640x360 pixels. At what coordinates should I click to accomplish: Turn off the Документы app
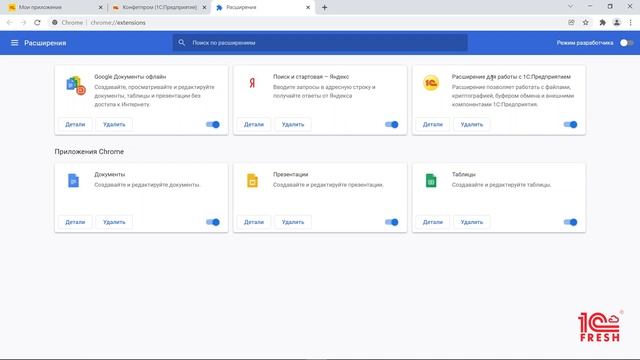click(213, 222)
